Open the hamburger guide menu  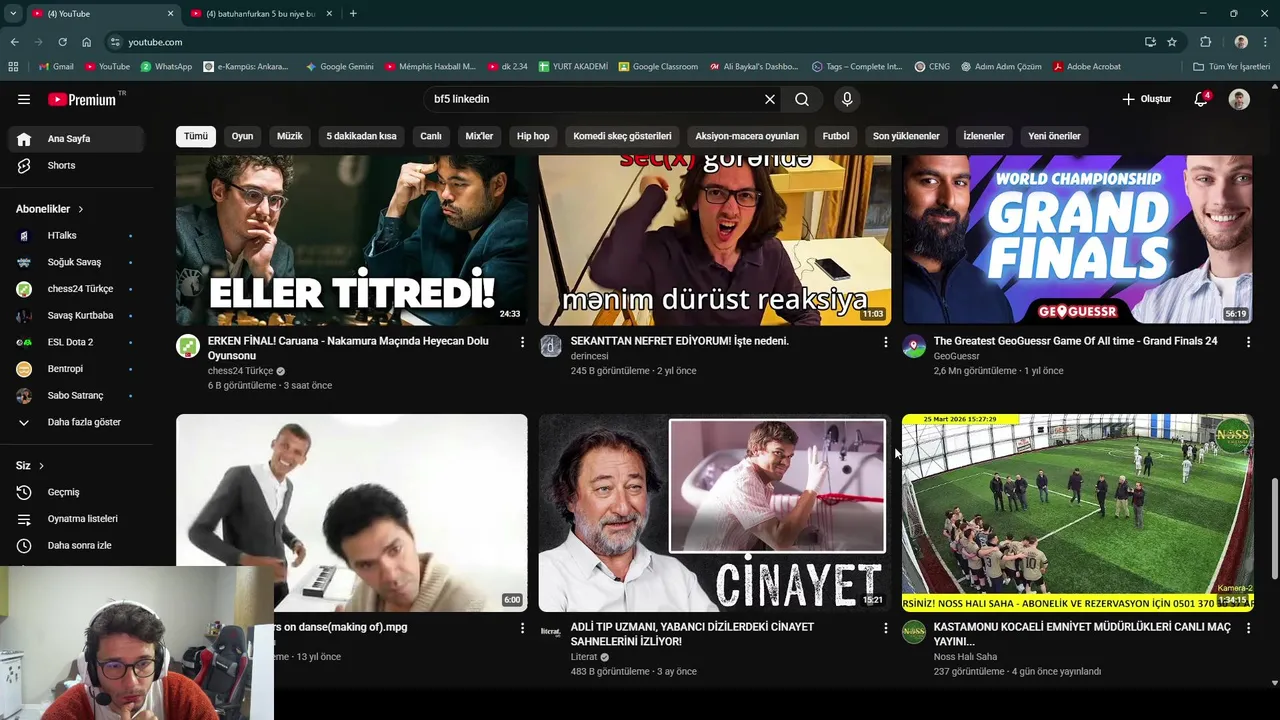coord(24,99)
